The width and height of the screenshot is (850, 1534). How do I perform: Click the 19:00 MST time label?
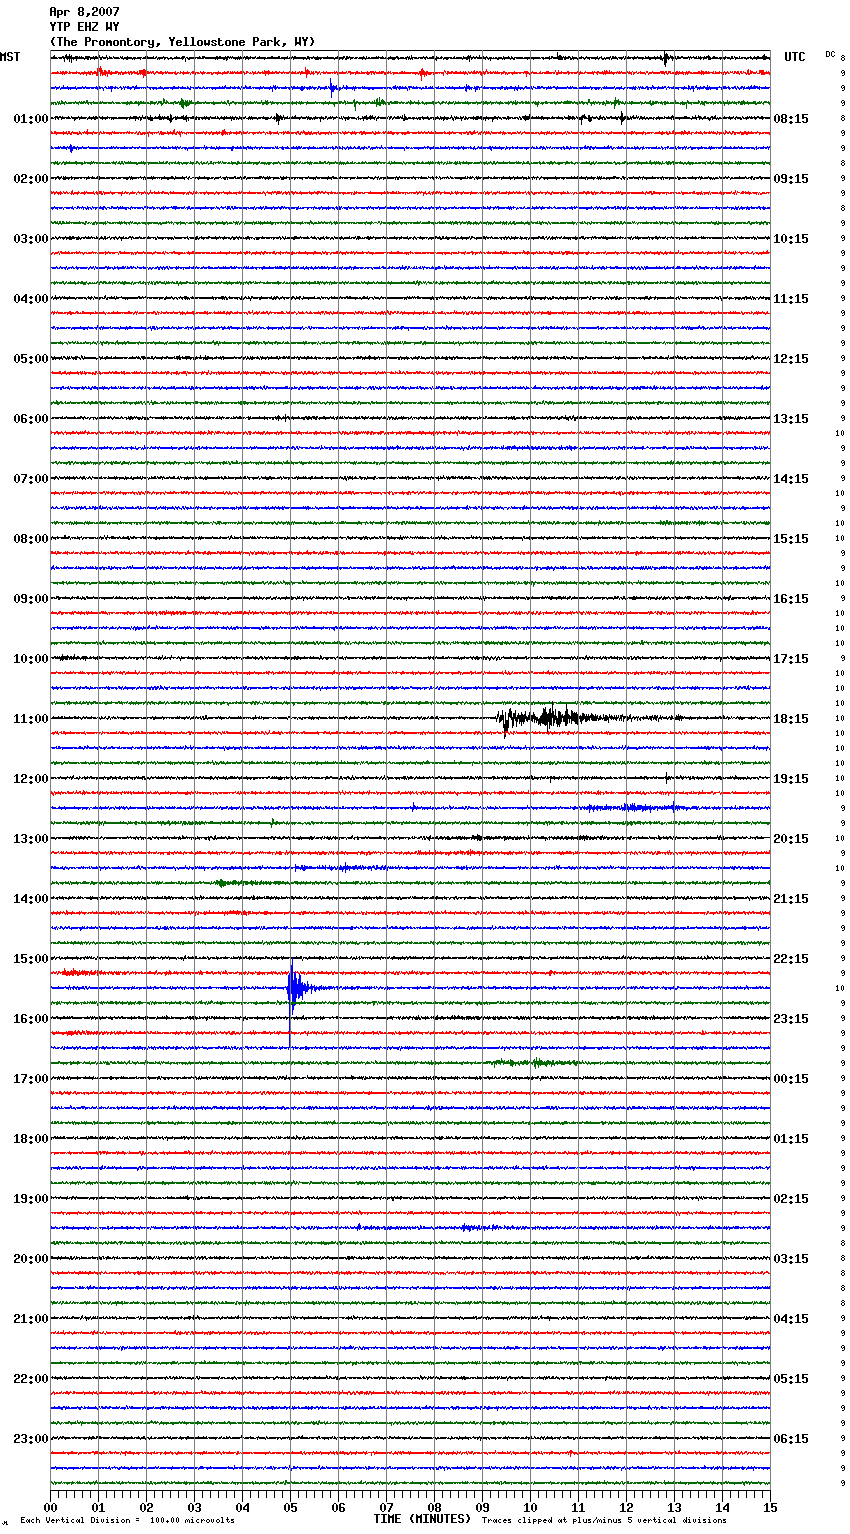pyautogui.click(x=30, y=1199)
